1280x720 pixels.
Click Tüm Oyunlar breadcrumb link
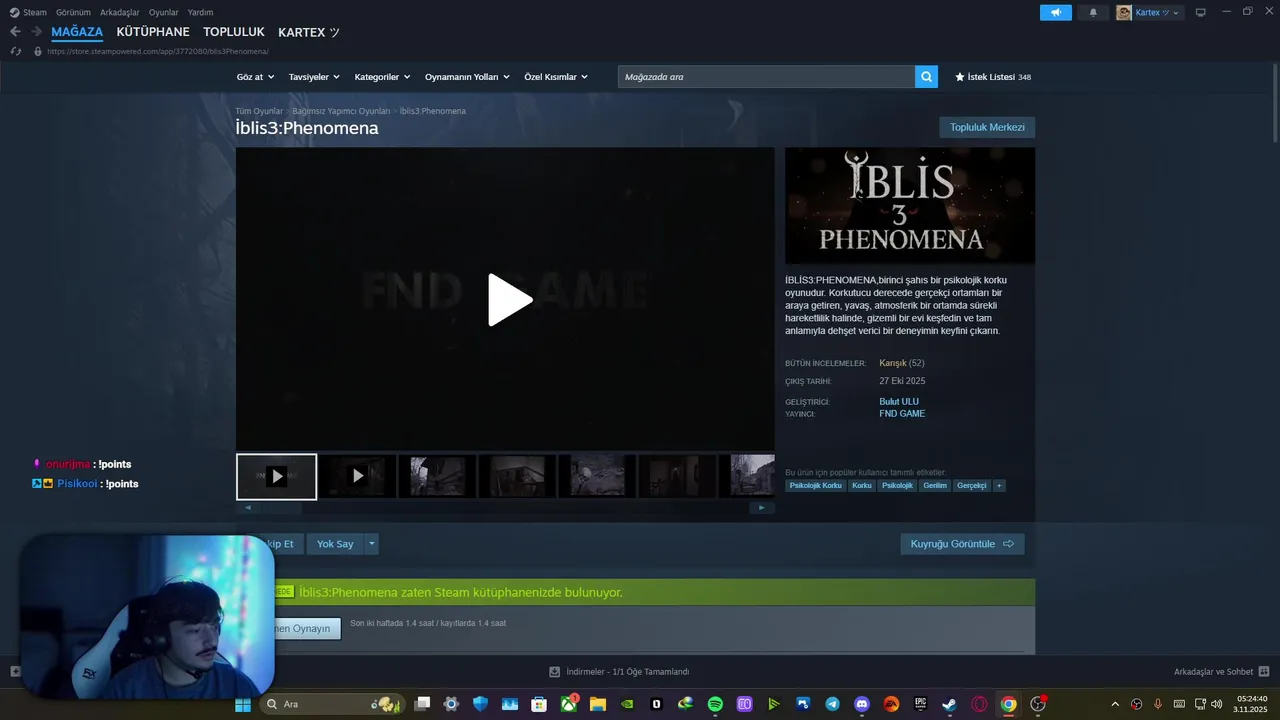click(259, 111)
